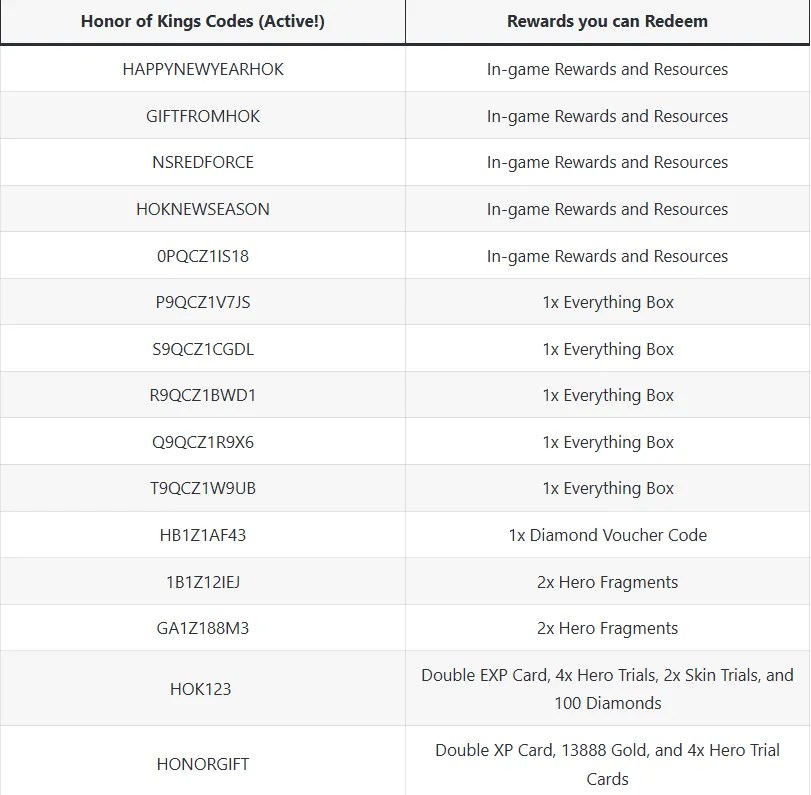The image size is (811, 795).
Task: Click the 'Honor of Kings Codes (Active!)' header
Action: tap(202, 21)
